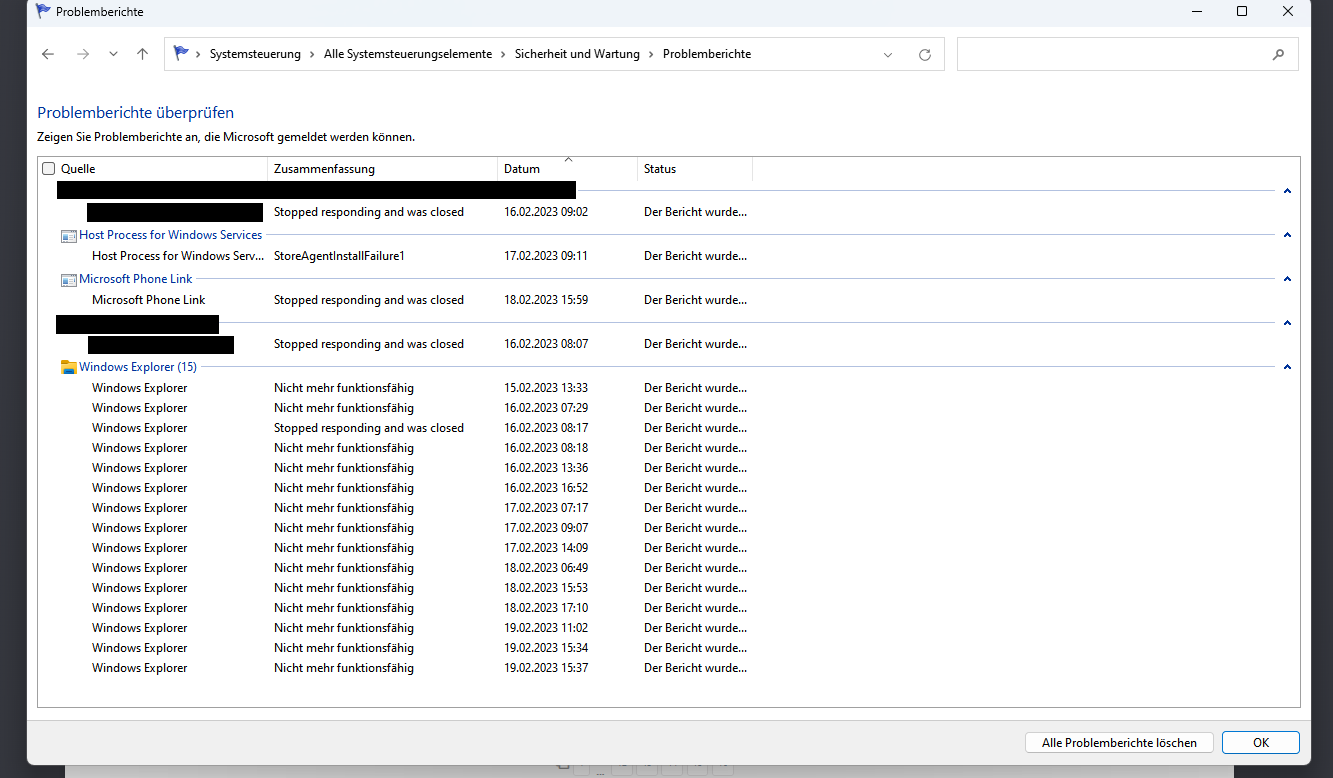1333x778 pixels.
Task: Collapse the Windows Explorer (15) group
Action: tap(1287, 367)
